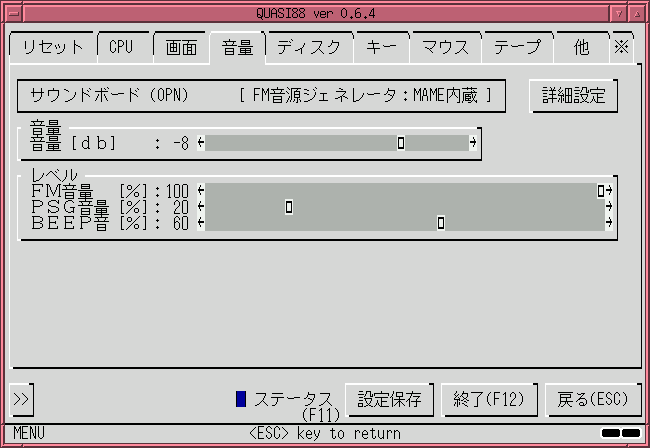
Task: Open the window menu in title bar
Action: tap(15, 13)
